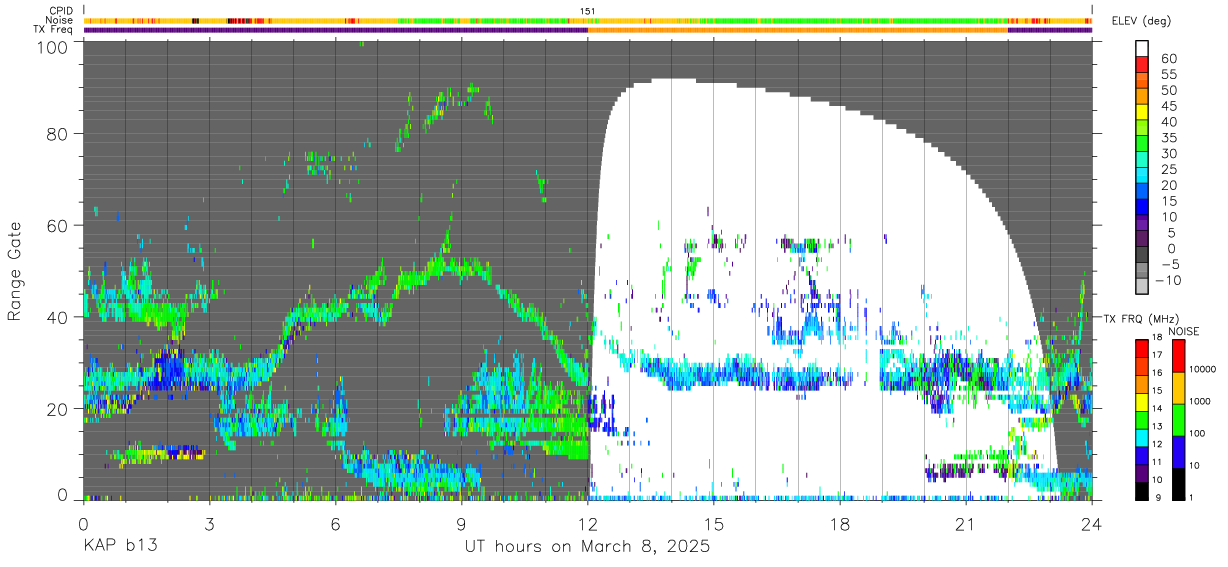1228x567 pixels.
Task: Click the 18 tick on UT hours axis
Action: coord(839,523)
